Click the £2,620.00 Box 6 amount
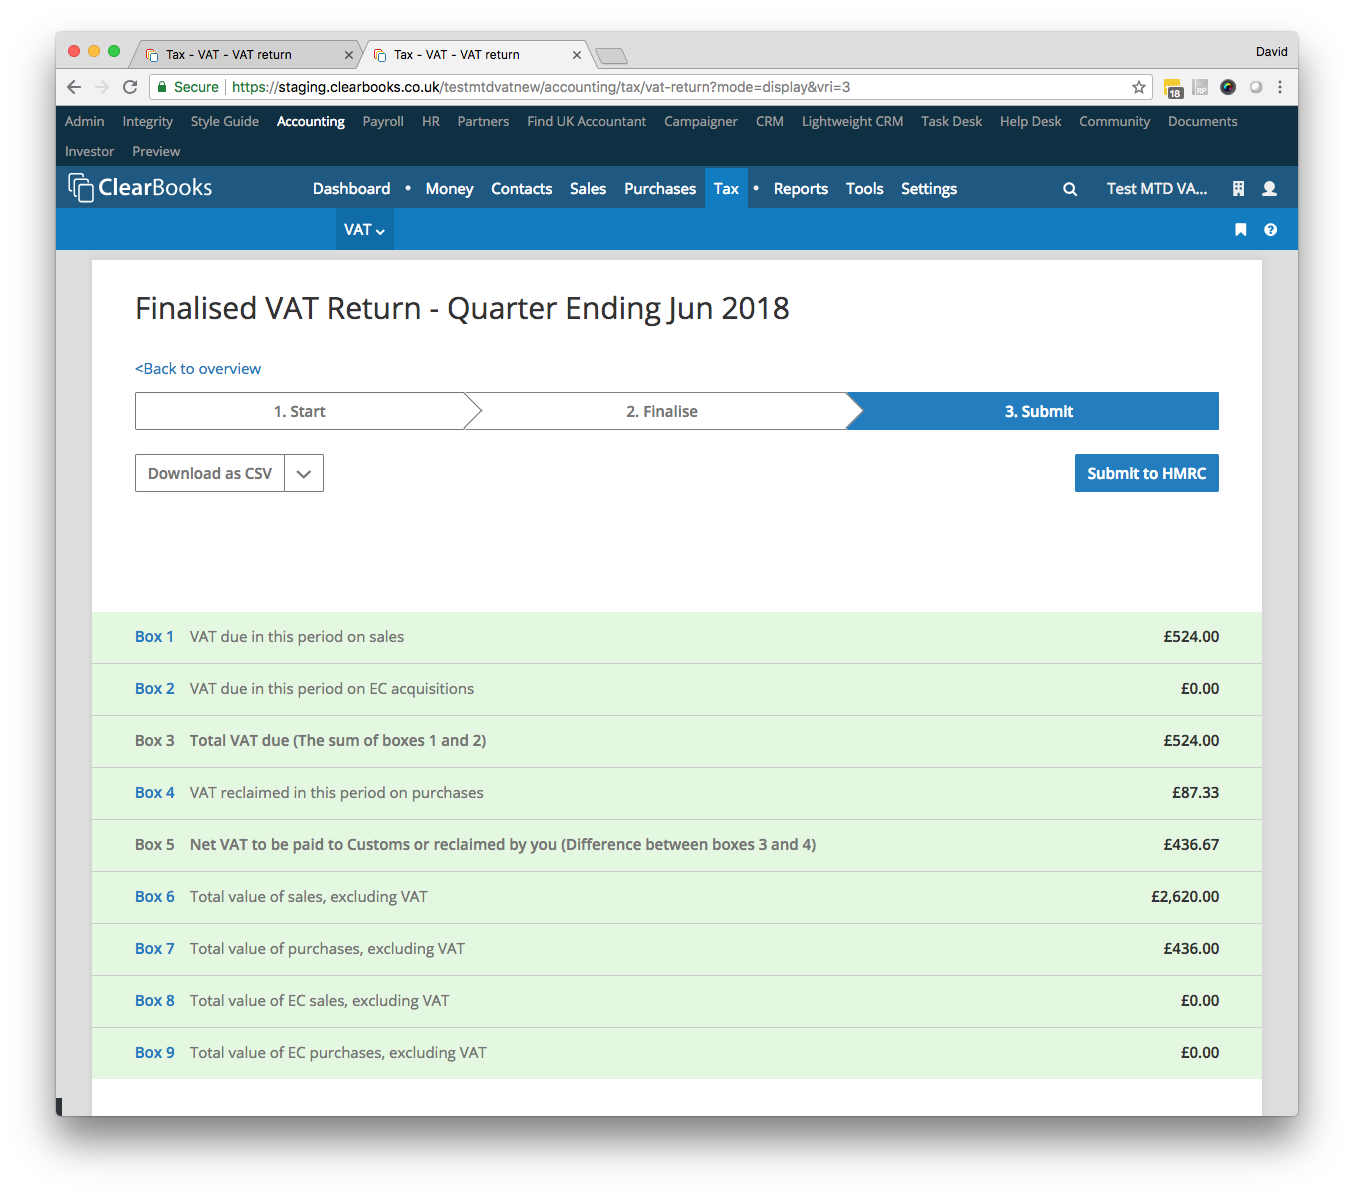Image resolution: width=1354 pixels, height=1196 pixels. click(1185, 897)
